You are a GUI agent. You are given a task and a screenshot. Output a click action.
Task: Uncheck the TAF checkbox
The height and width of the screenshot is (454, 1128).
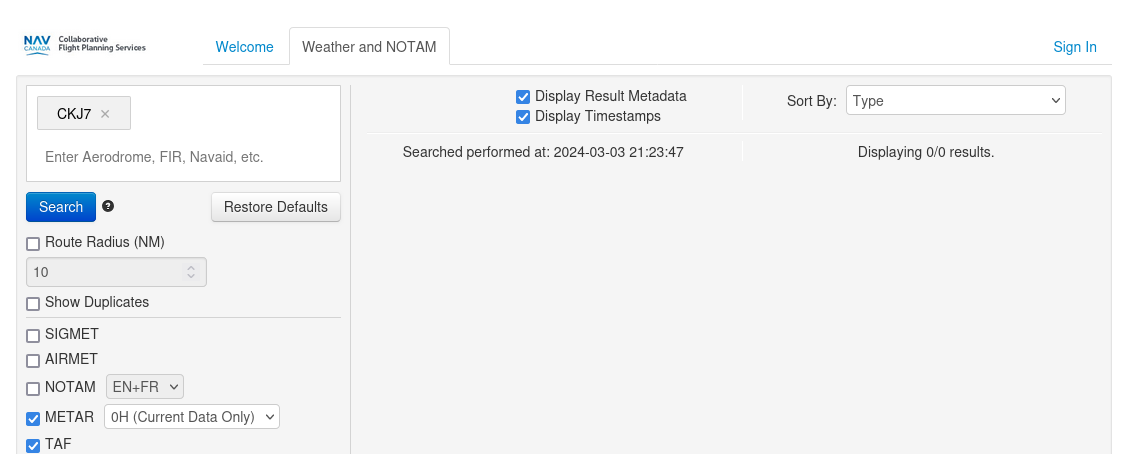(x=33, y=445)
